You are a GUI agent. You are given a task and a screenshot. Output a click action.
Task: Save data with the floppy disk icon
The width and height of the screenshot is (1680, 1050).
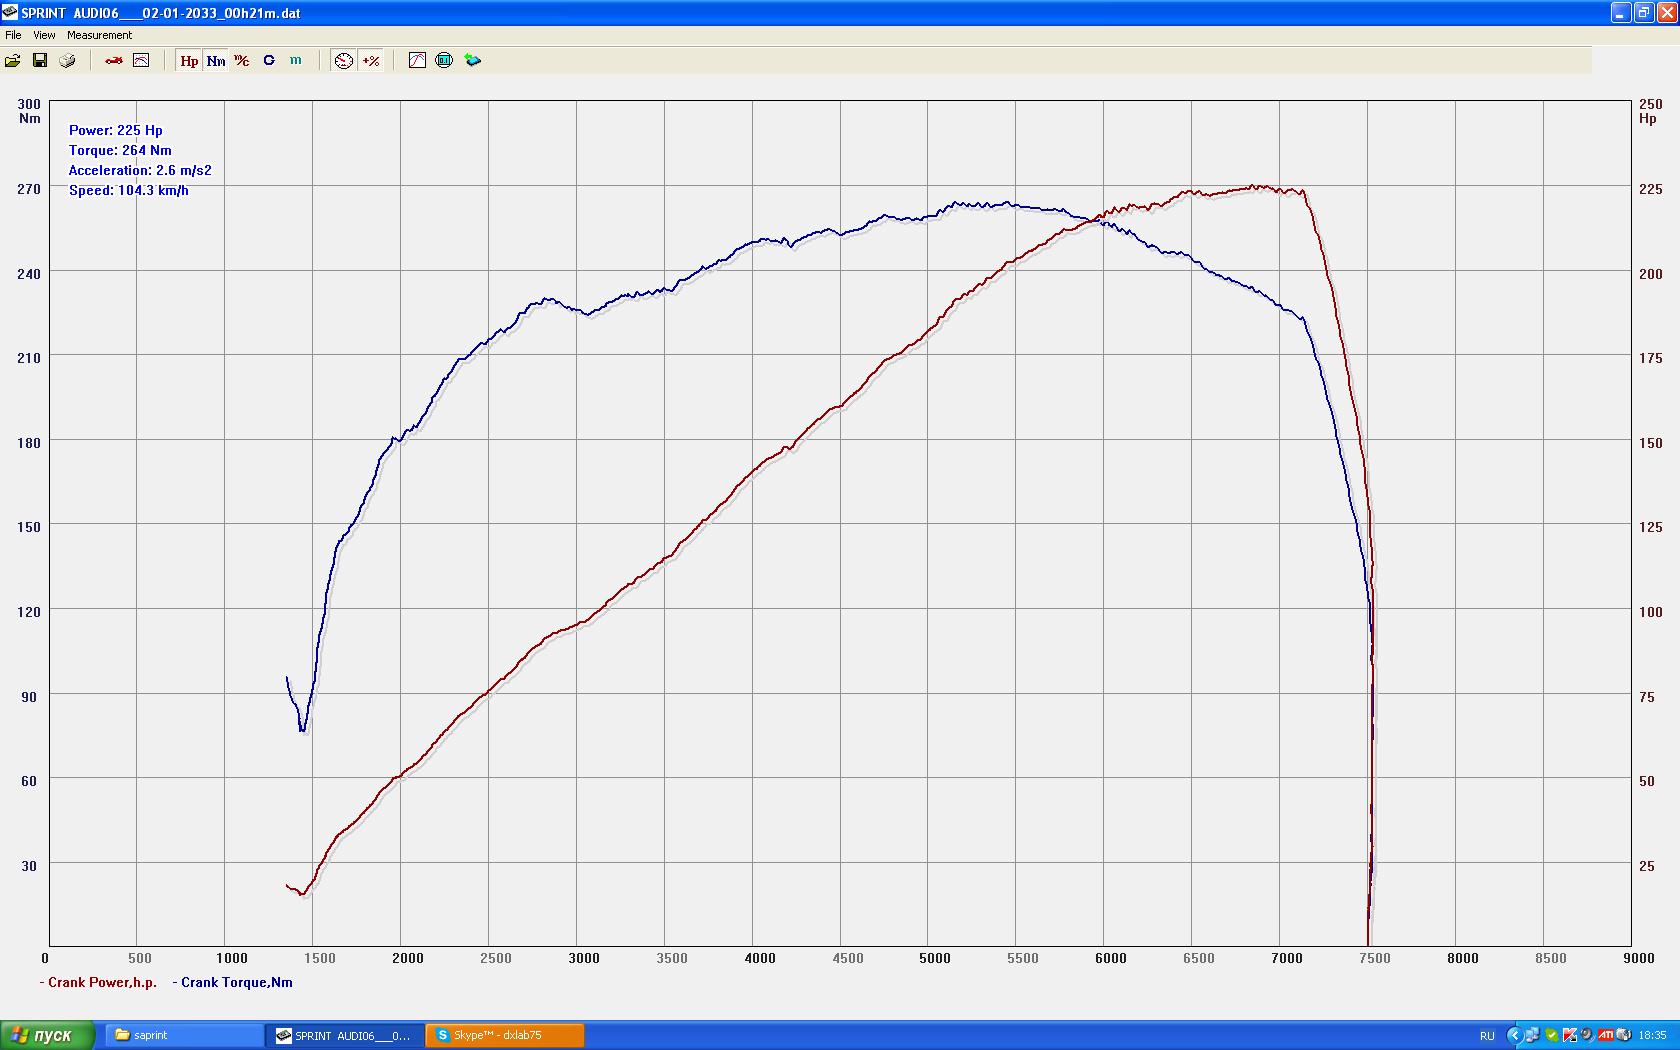(40, 61)
